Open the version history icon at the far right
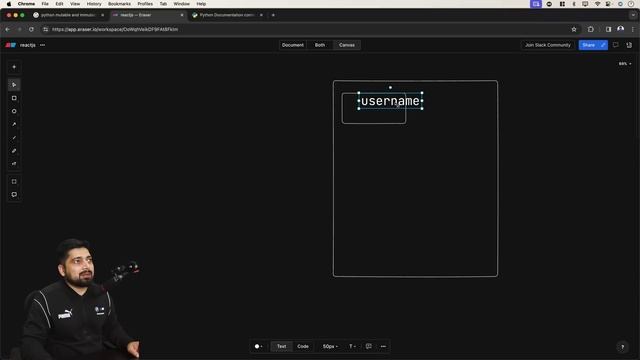This screenshot has width=640, height=360. click(x=629, y=45)
